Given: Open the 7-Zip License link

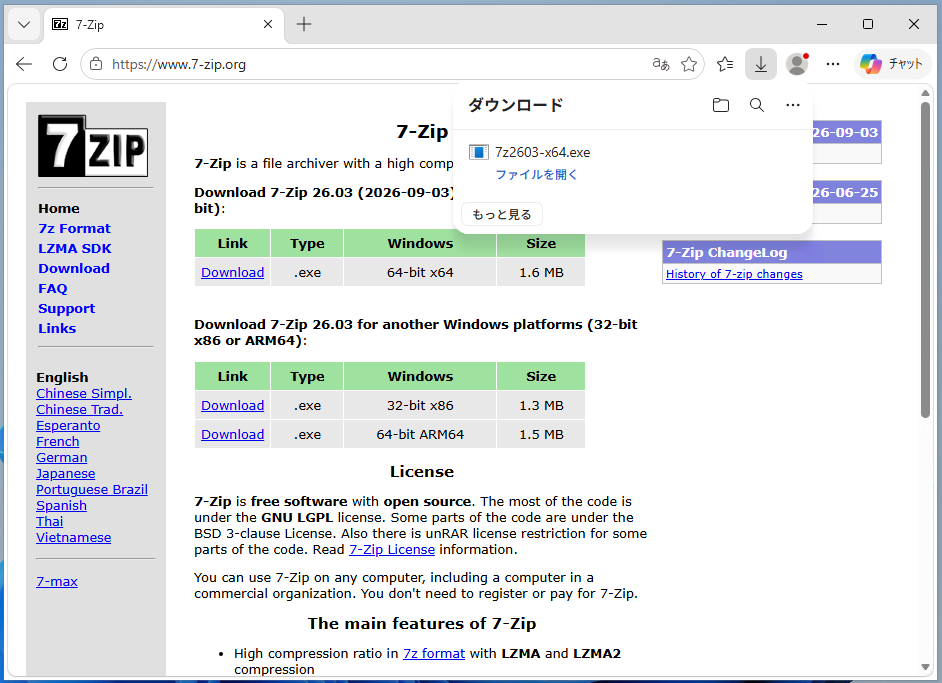Looking at the screenshot, I should coord(392,550).
